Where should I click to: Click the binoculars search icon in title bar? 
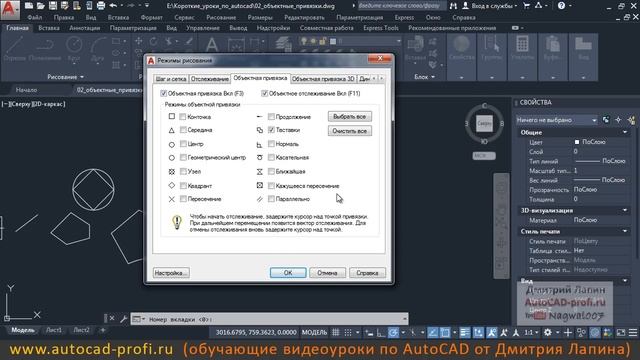(x=453, y=6)
